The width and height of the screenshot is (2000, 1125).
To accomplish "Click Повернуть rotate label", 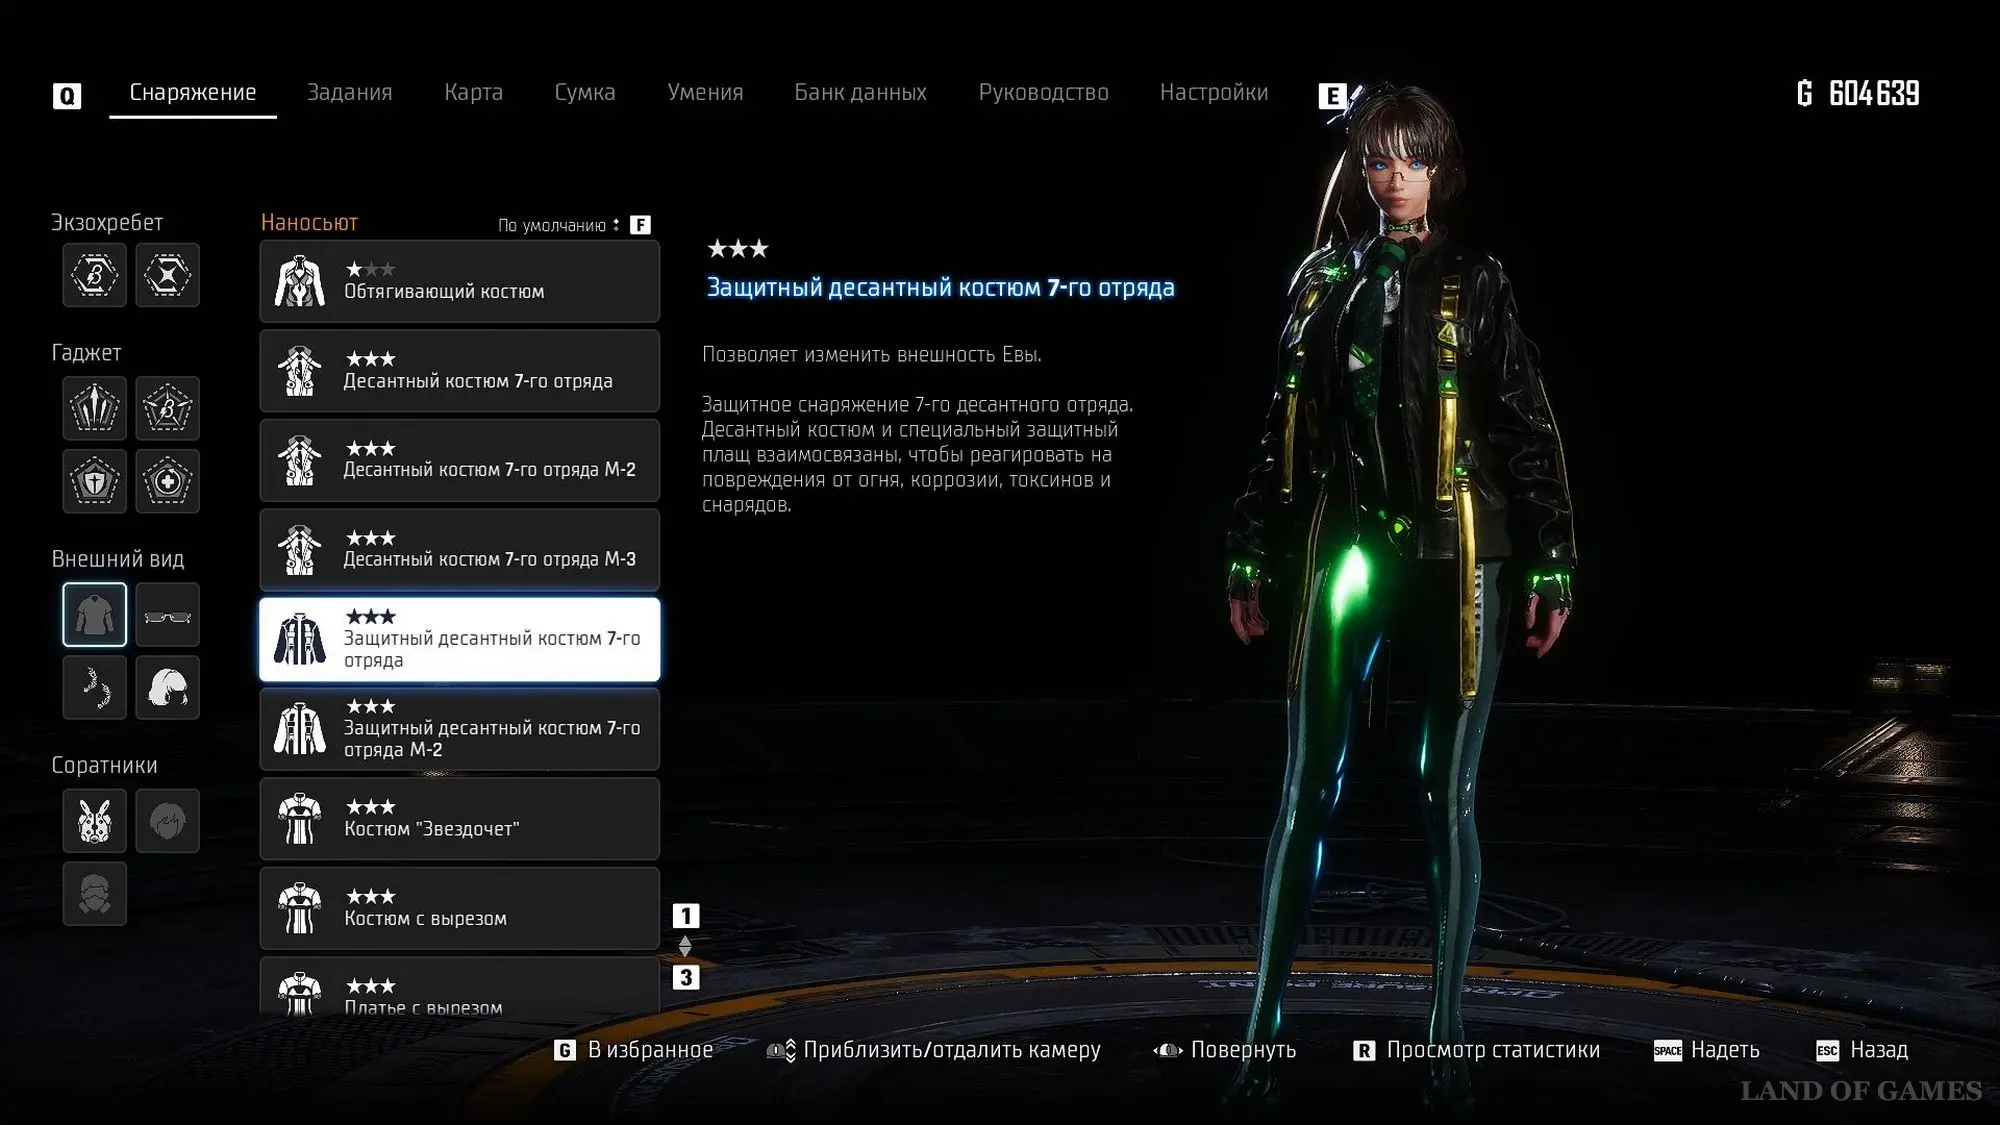I will click(1243, 1050).
